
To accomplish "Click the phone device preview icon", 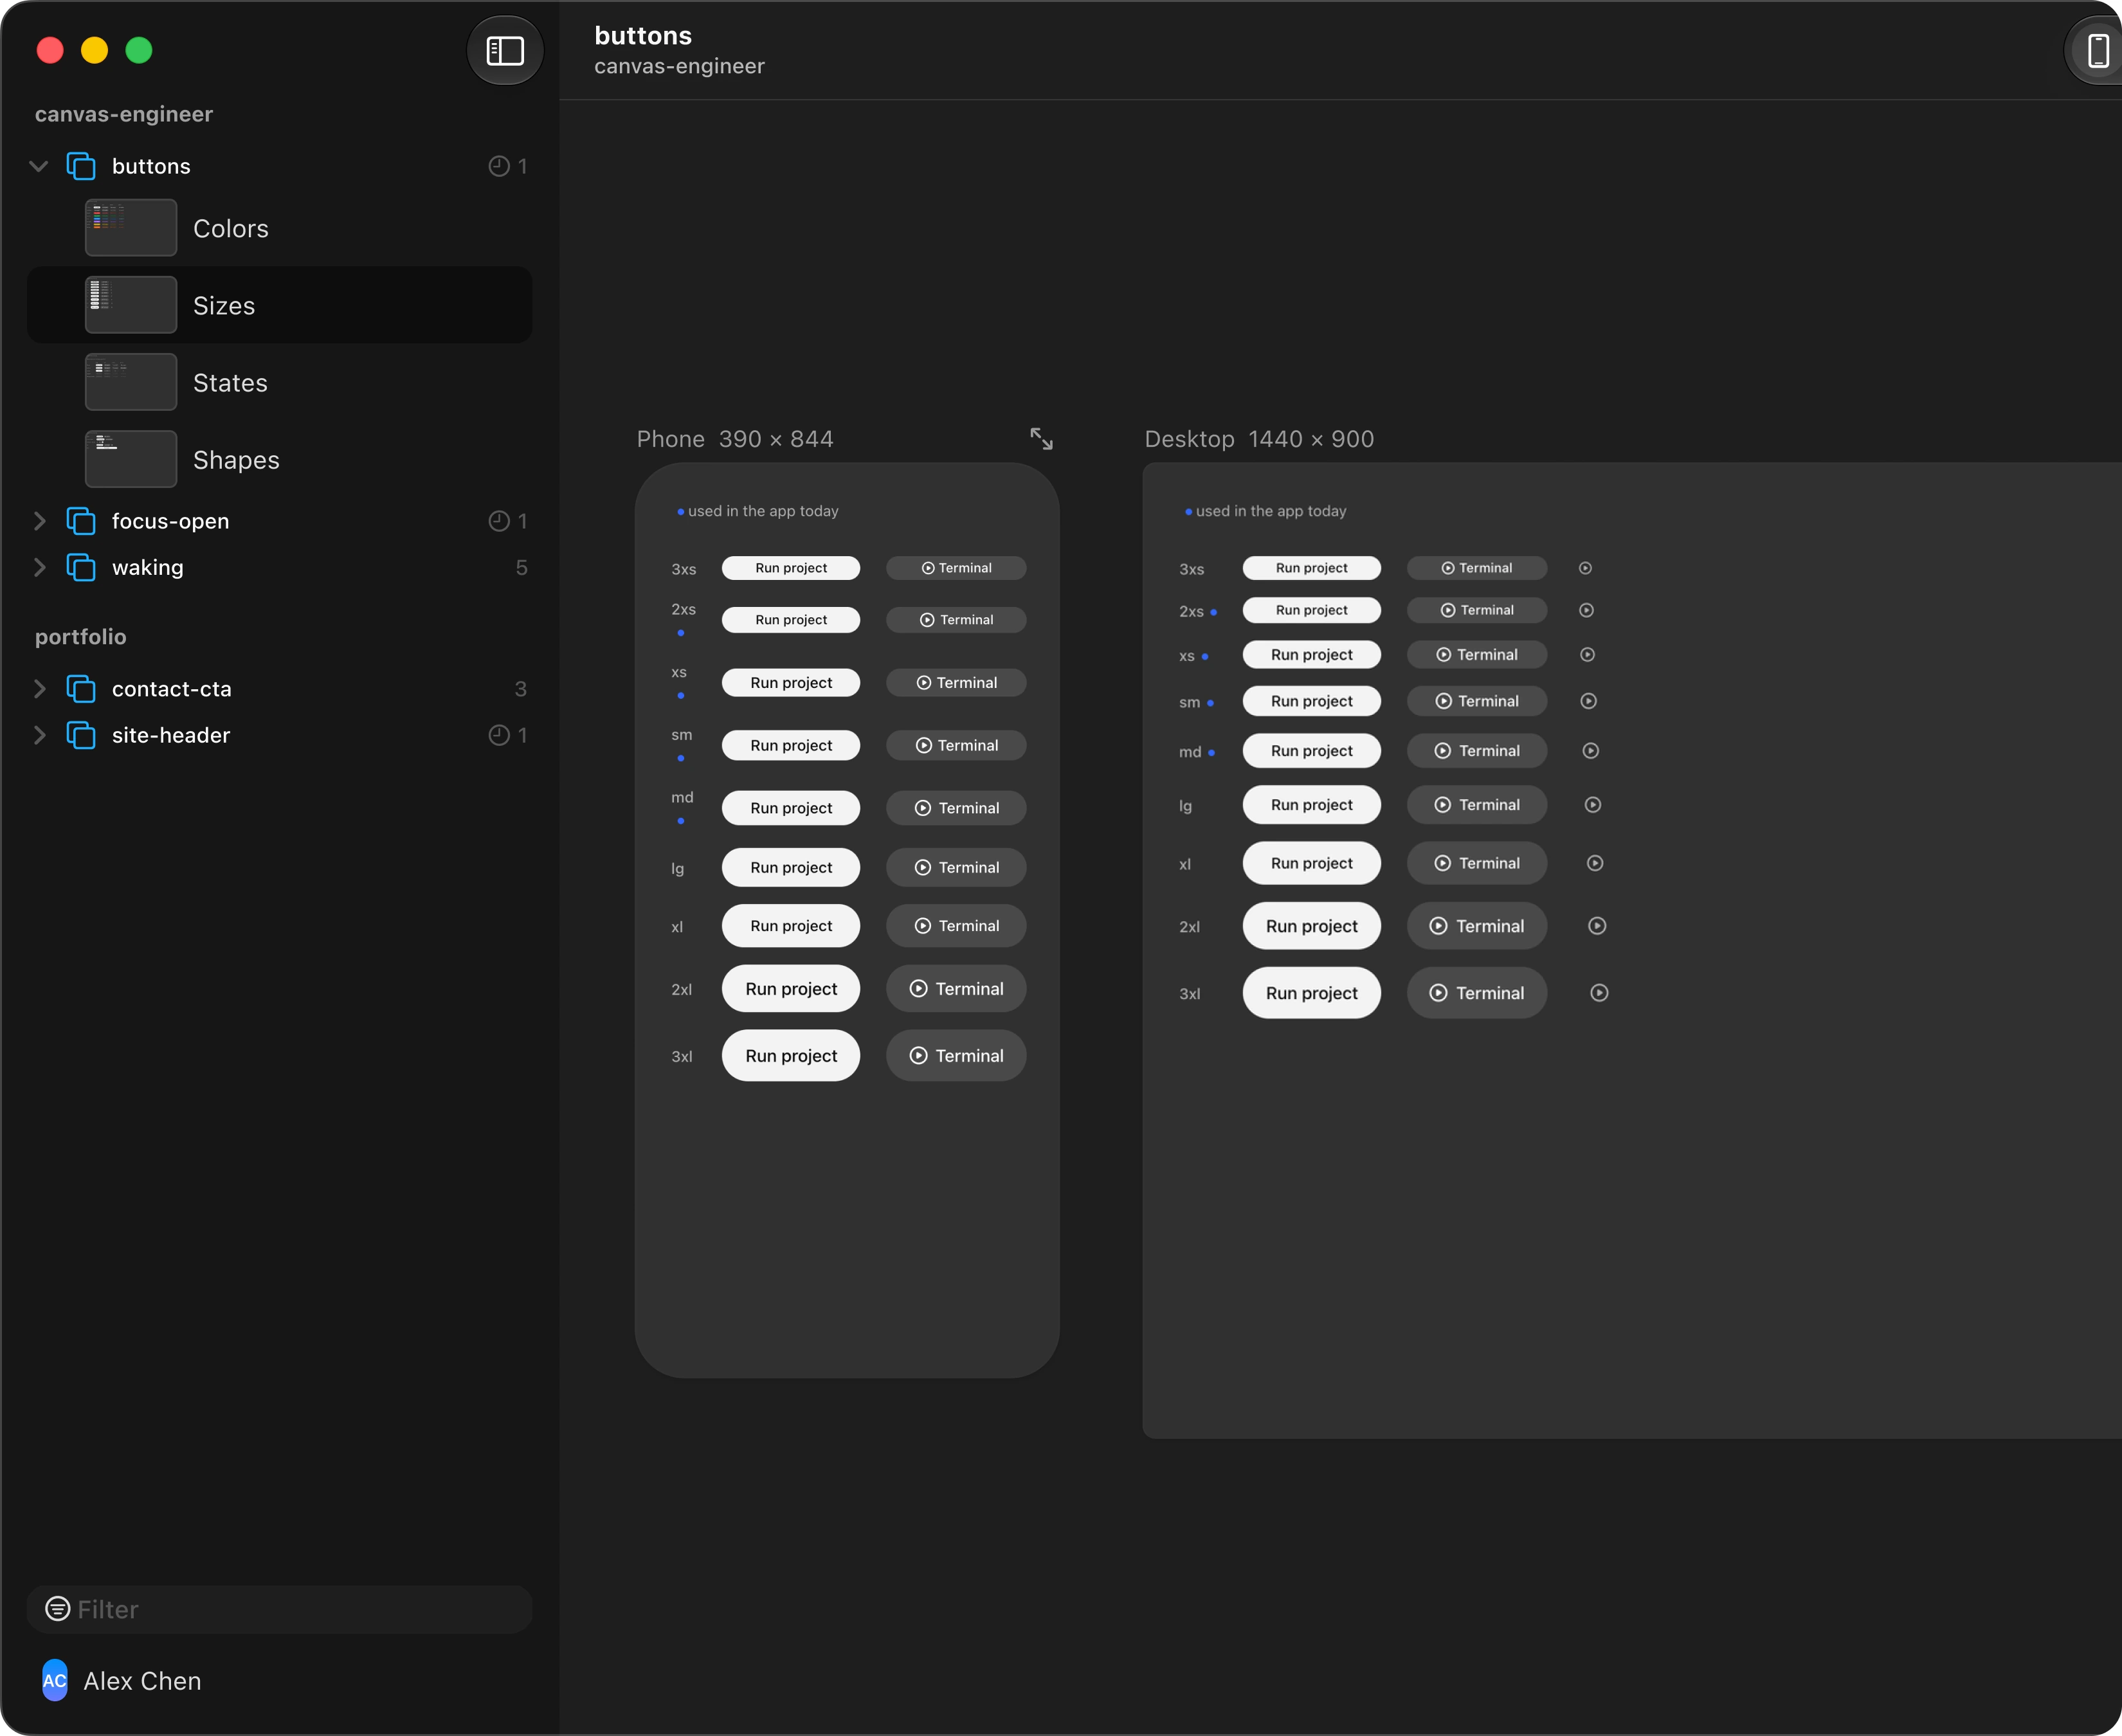I will 2097,50.
